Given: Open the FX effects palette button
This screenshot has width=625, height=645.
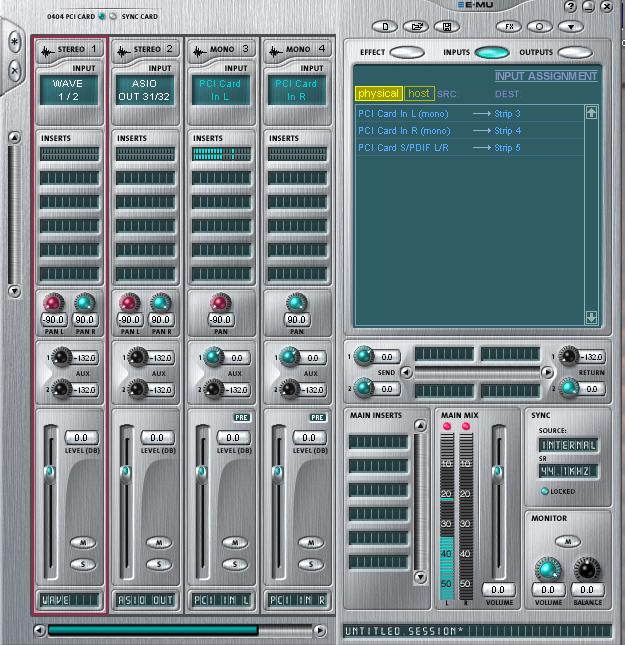Looking at the screenshot, I should point(511,26).
